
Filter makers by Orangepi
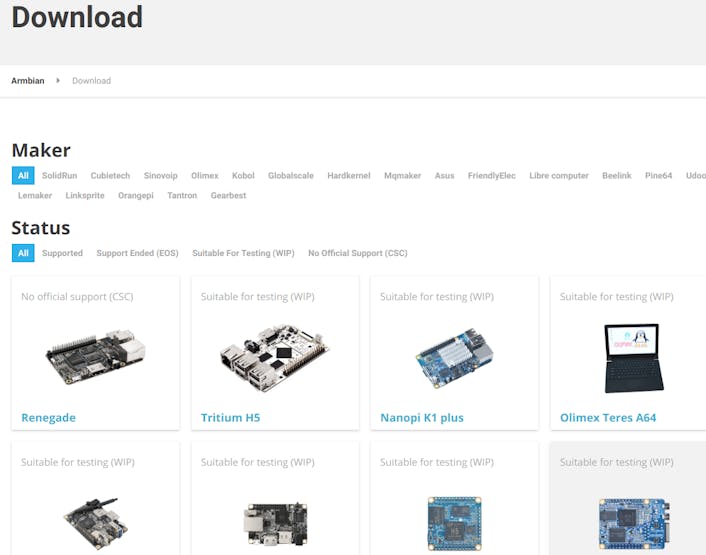pyautogui.click(x=136, y=195)
